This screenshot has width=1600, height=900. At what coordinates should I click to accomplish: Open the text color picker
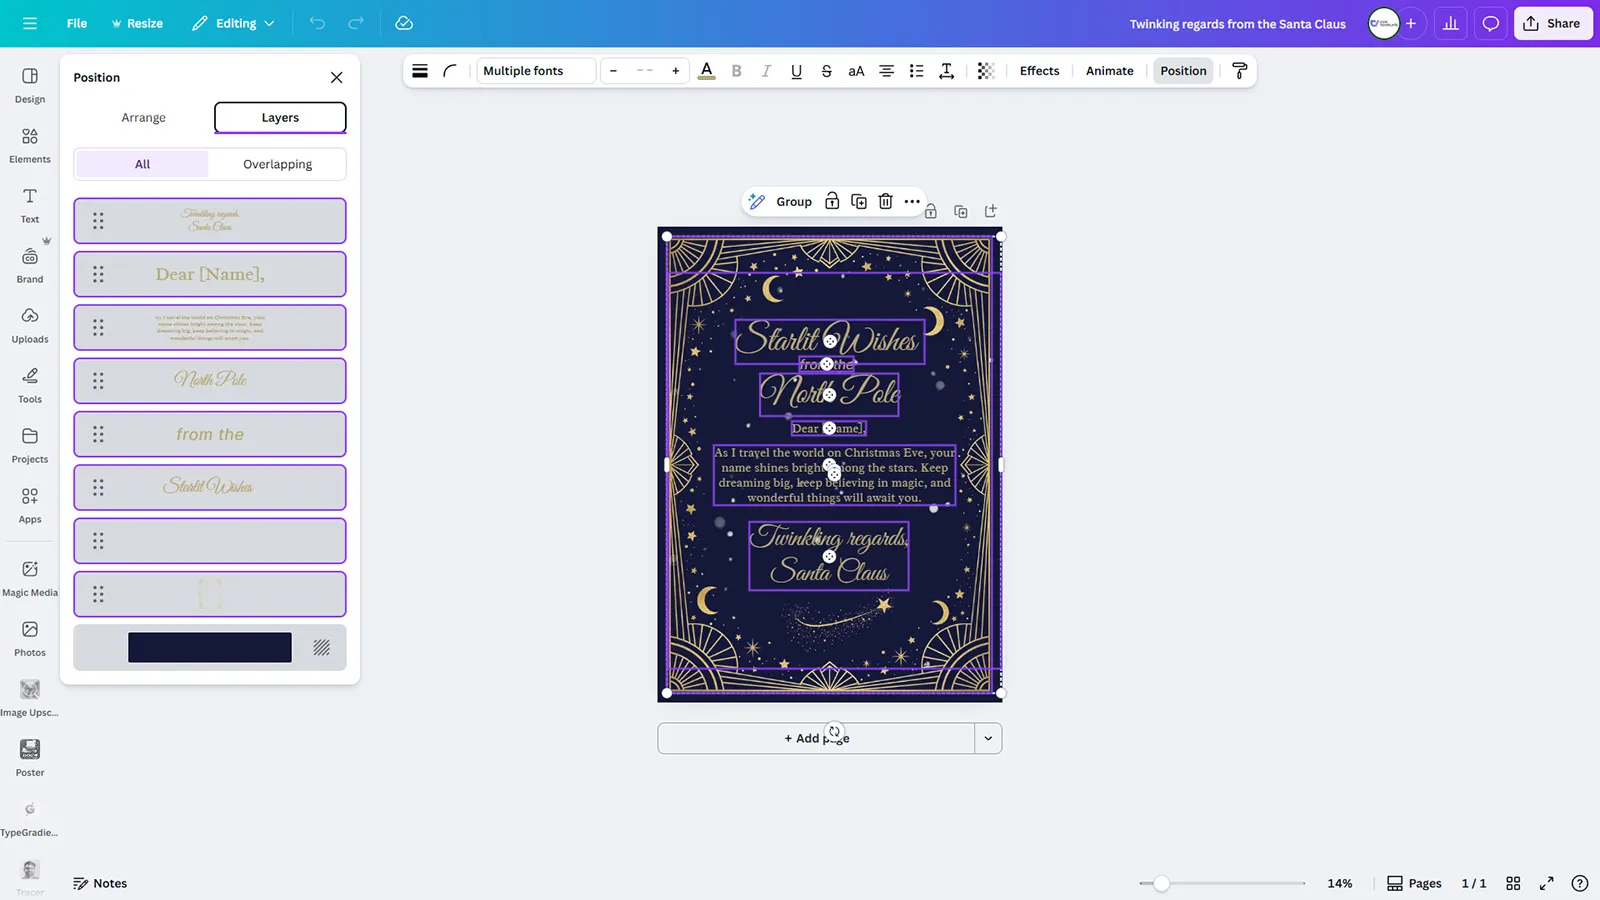pyautogui.click(x=706, y=71)
